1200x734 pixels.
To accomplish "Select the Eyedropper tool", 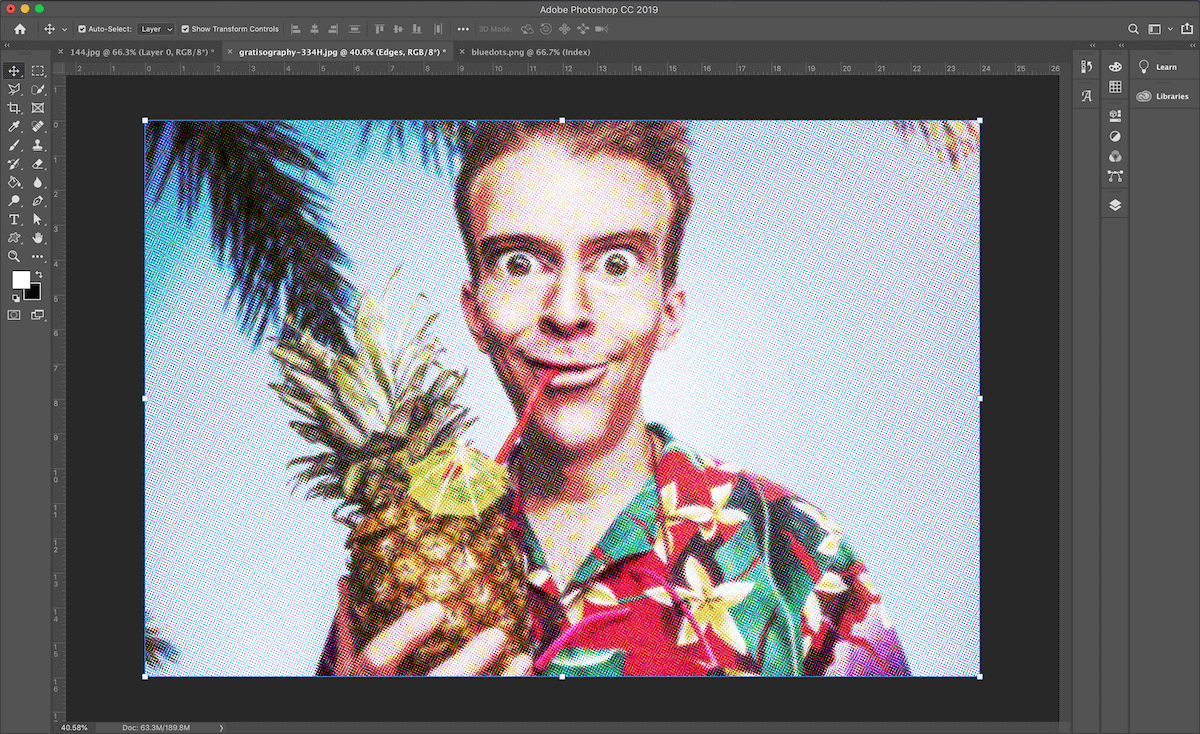I will pyautogui.click(x=14, y=126).
